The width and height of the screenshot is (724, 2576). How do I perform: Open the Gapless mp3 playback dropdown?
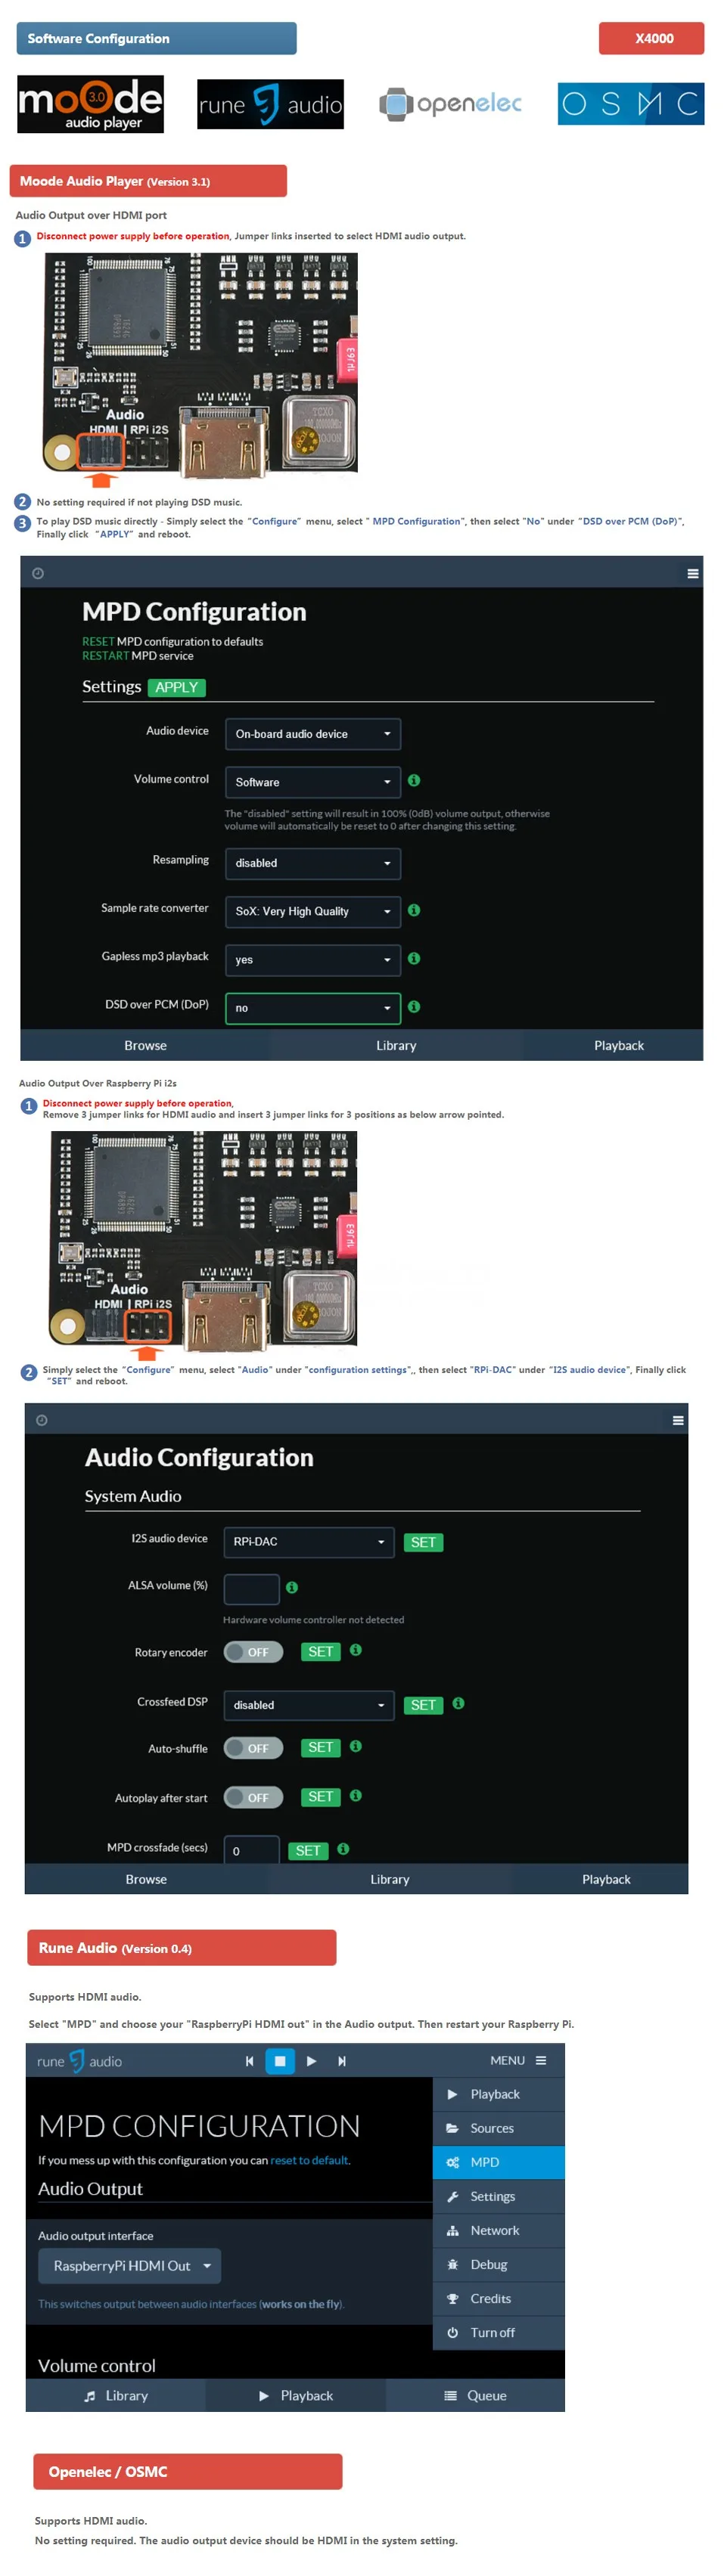coord(313,960)
